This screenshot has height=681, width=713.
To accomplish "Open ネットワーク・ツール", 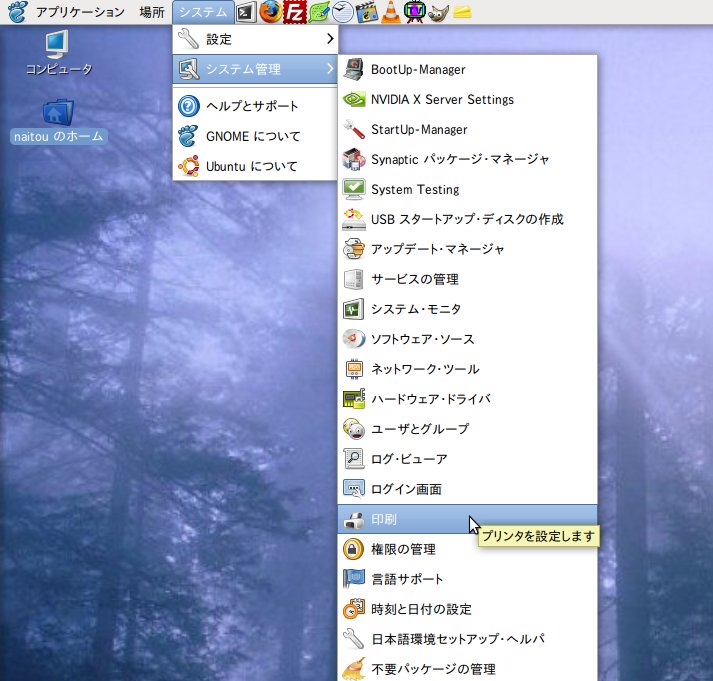I will (x=467, y=369).
